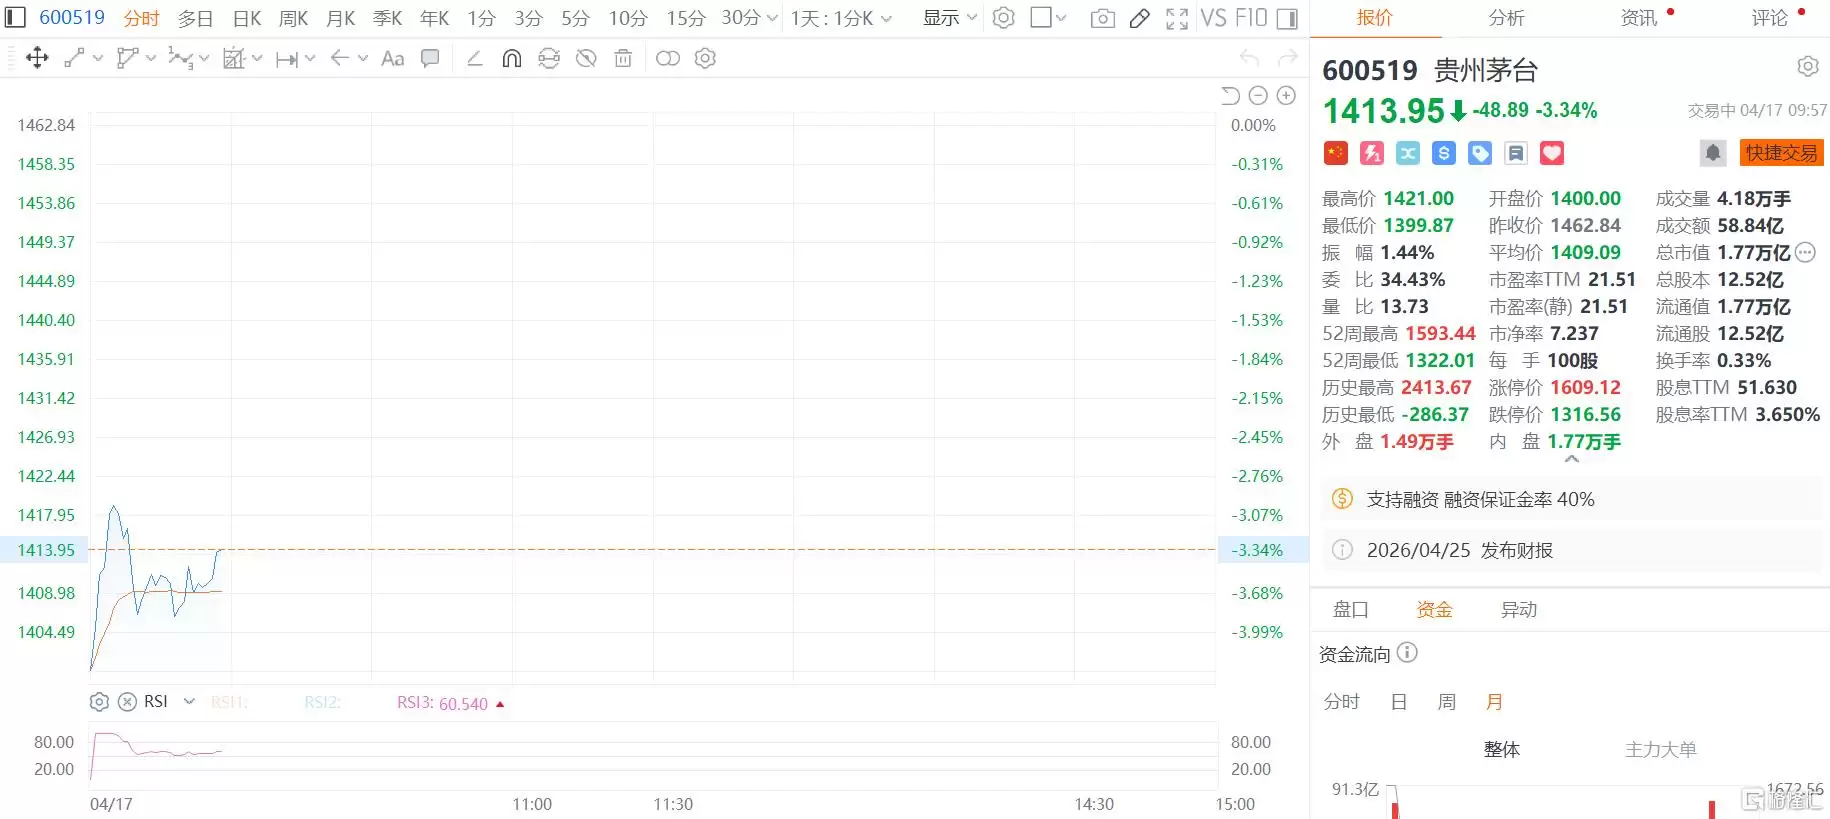
Task: Select the magnet snap tool
Action: (x=511, y=59)
